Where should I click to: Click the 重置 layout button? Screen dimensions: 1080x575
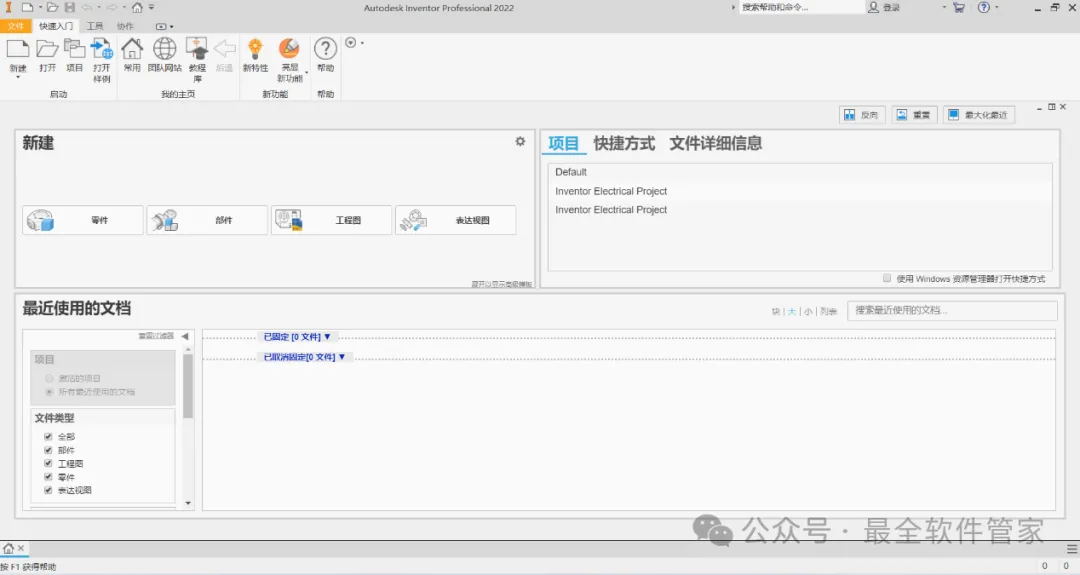pyautogui.click(x=914, y=115)
